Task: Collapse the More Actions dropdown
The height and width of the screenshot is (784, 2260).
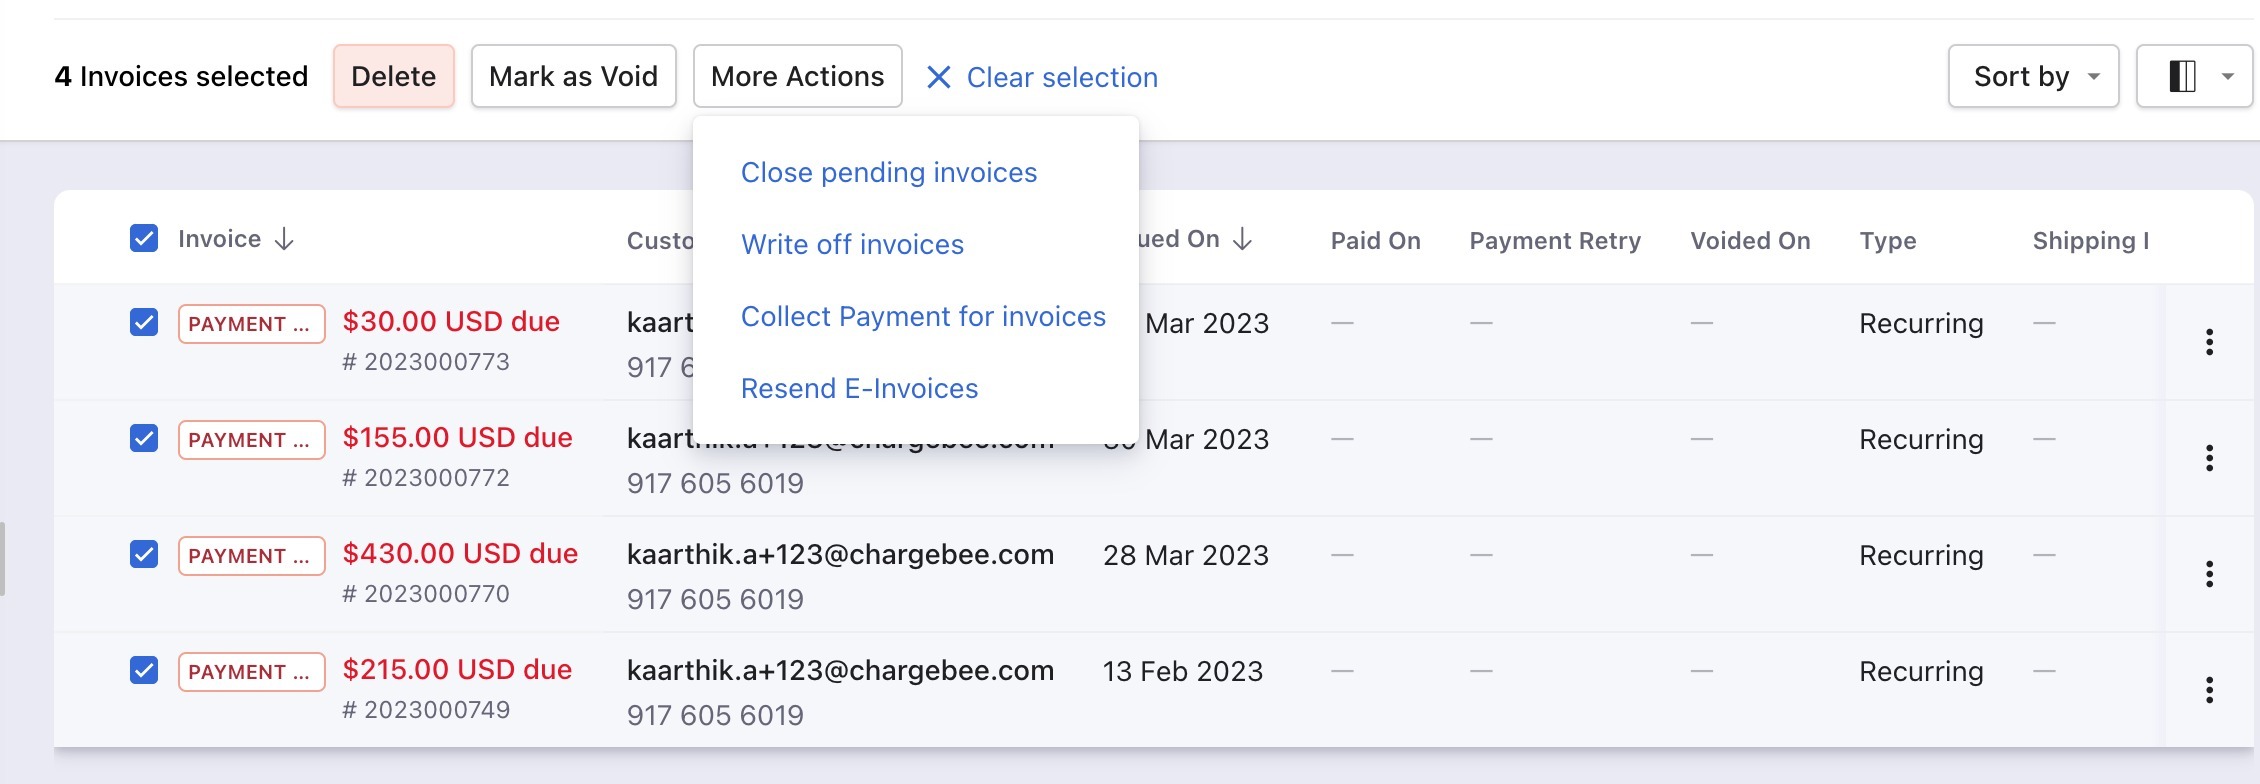Action: click(797, 76)
